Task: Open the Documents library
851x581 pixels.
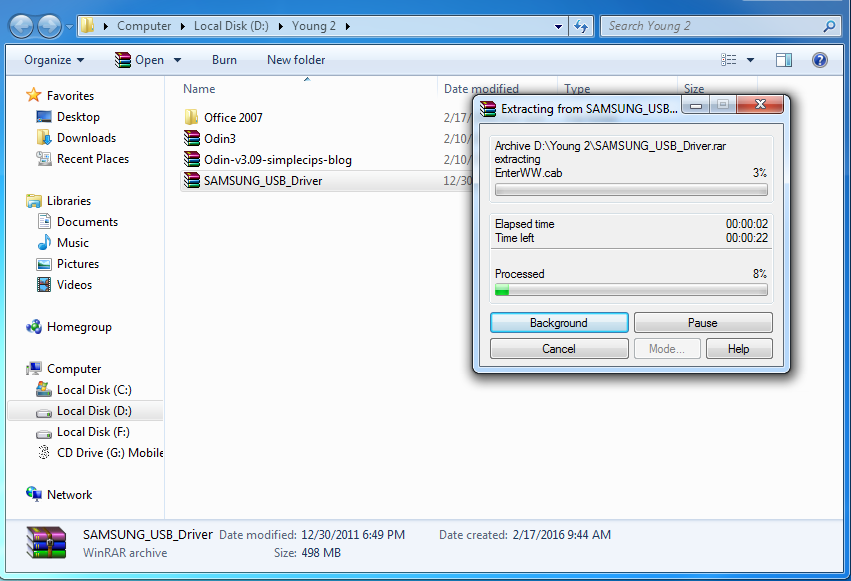Action: click(87, 222)
